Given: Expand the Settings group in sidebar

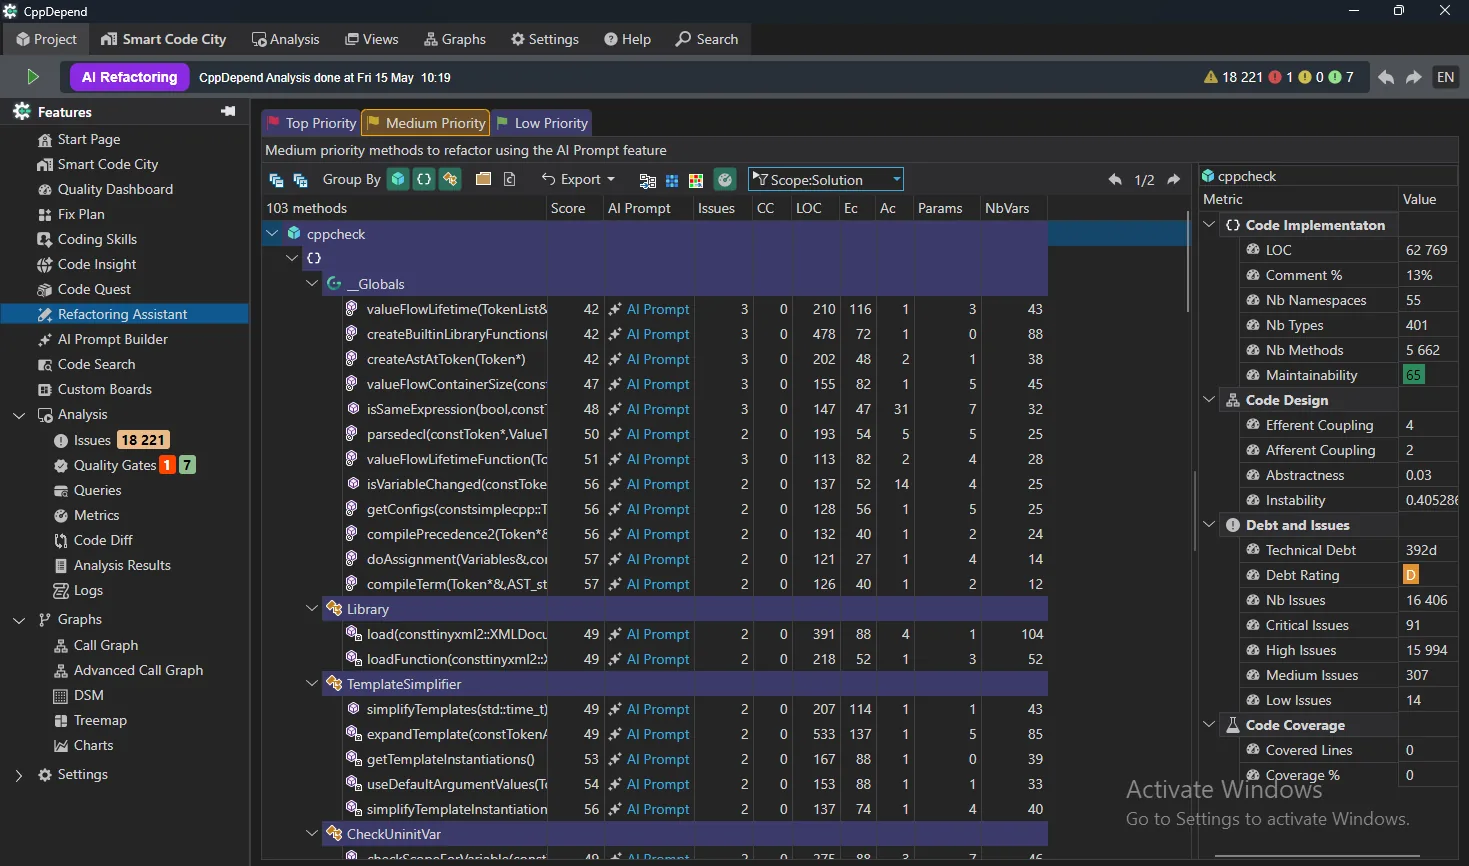Looking at the screenshot, I should pos(19,775).
